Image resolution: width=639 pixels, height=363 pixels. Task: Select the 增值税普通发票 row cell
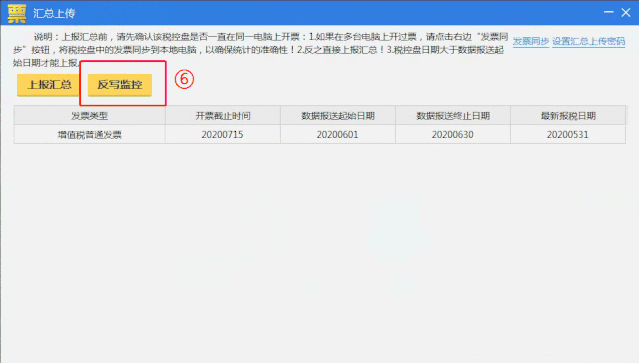90,134
